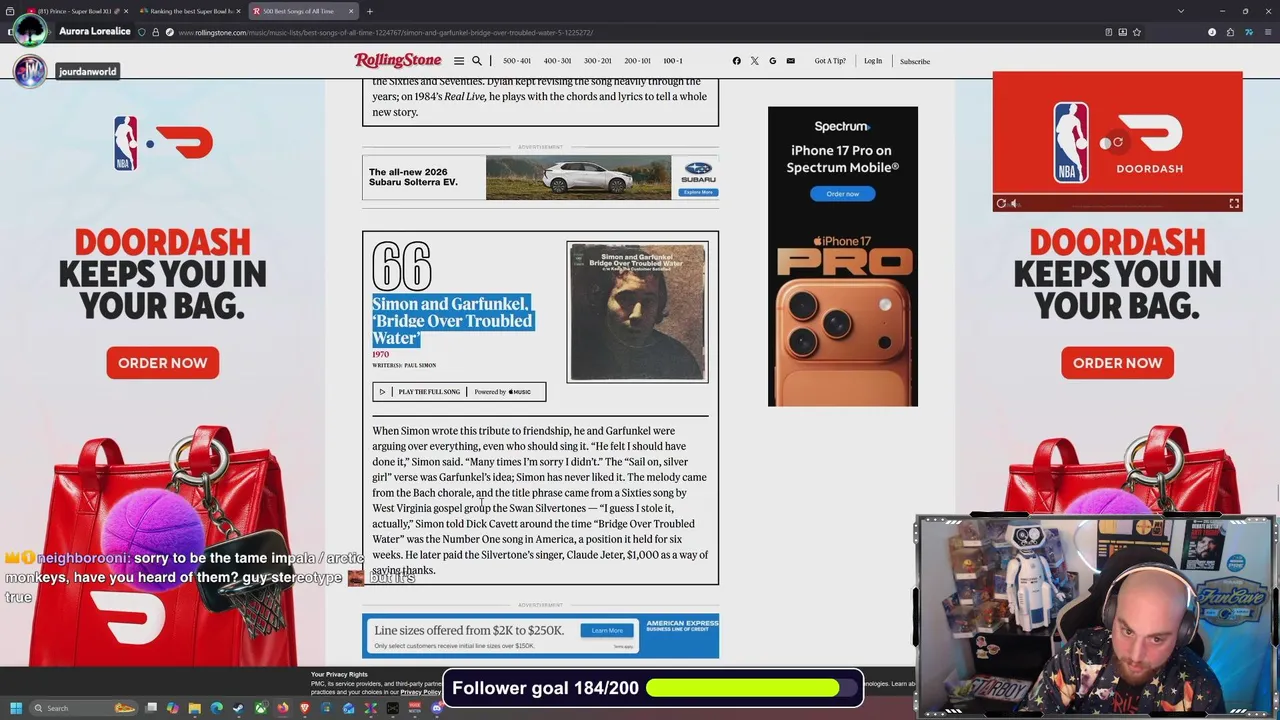This screenshot has height=720, width=1280.
Task: Open Xbox app from the taskbar
Action: click(261, 708)
